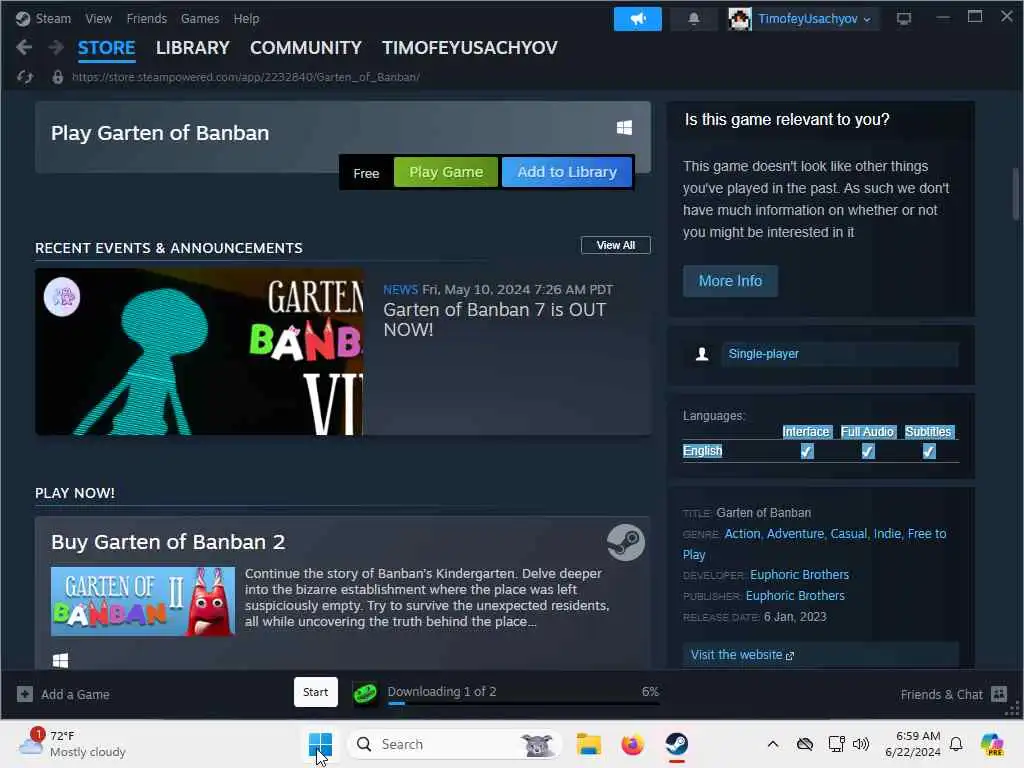Click the Windows icon under Garten of Banban 2
The width and height of the screenshot is (1024, 768).
tap(60, 660)
